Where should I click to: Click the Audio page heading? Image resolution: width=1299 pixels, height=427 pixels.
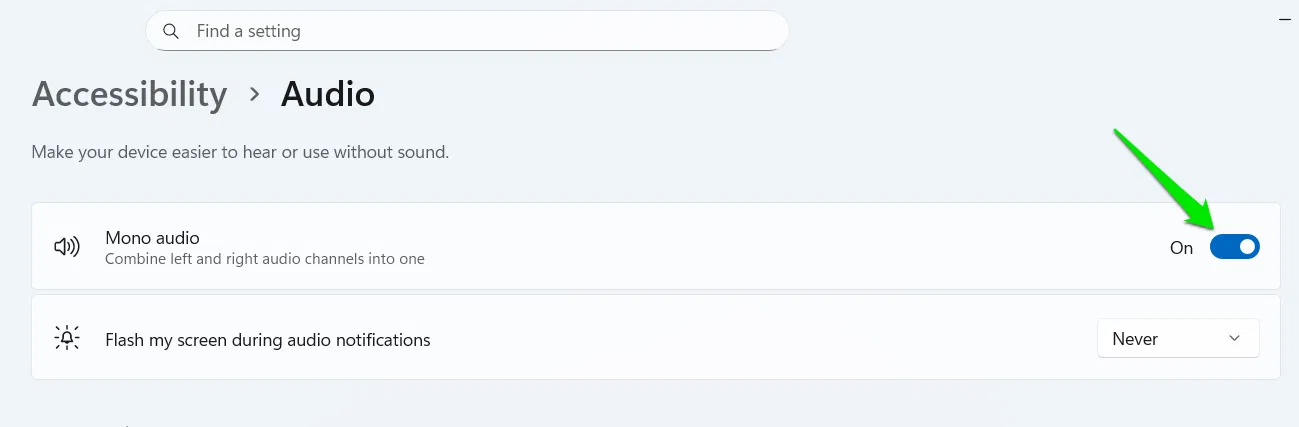click(x=328, y=94)
